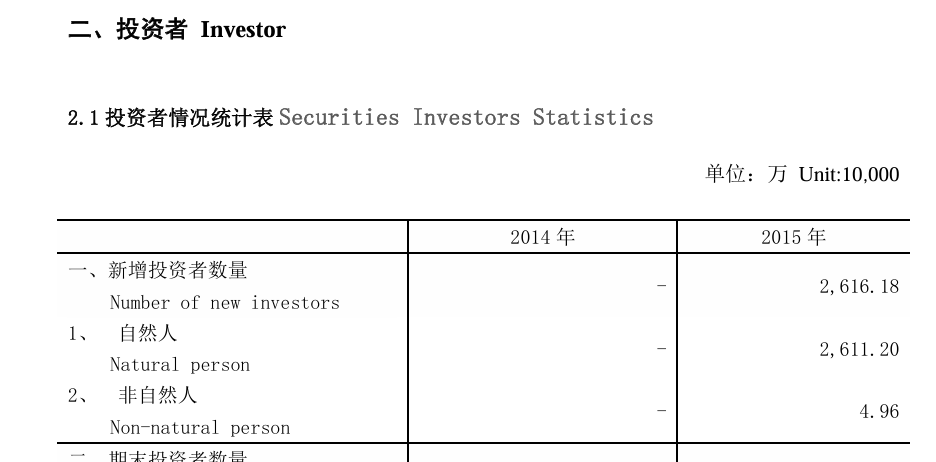The image size is (936, 462).
Task: Select the "2014 年" column header
Action: click(x=542, y=237)
